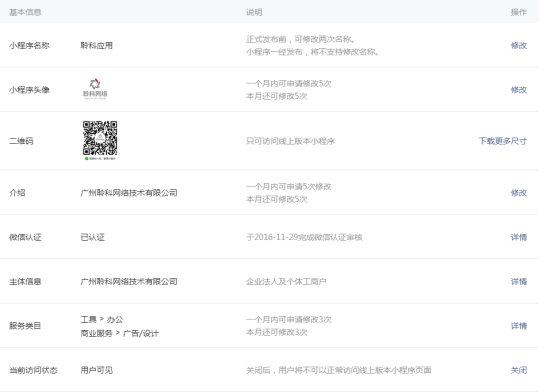Select the 聆科应用 program name text
This screenshot has width=554, height=392.
click(x=96, y=46)
